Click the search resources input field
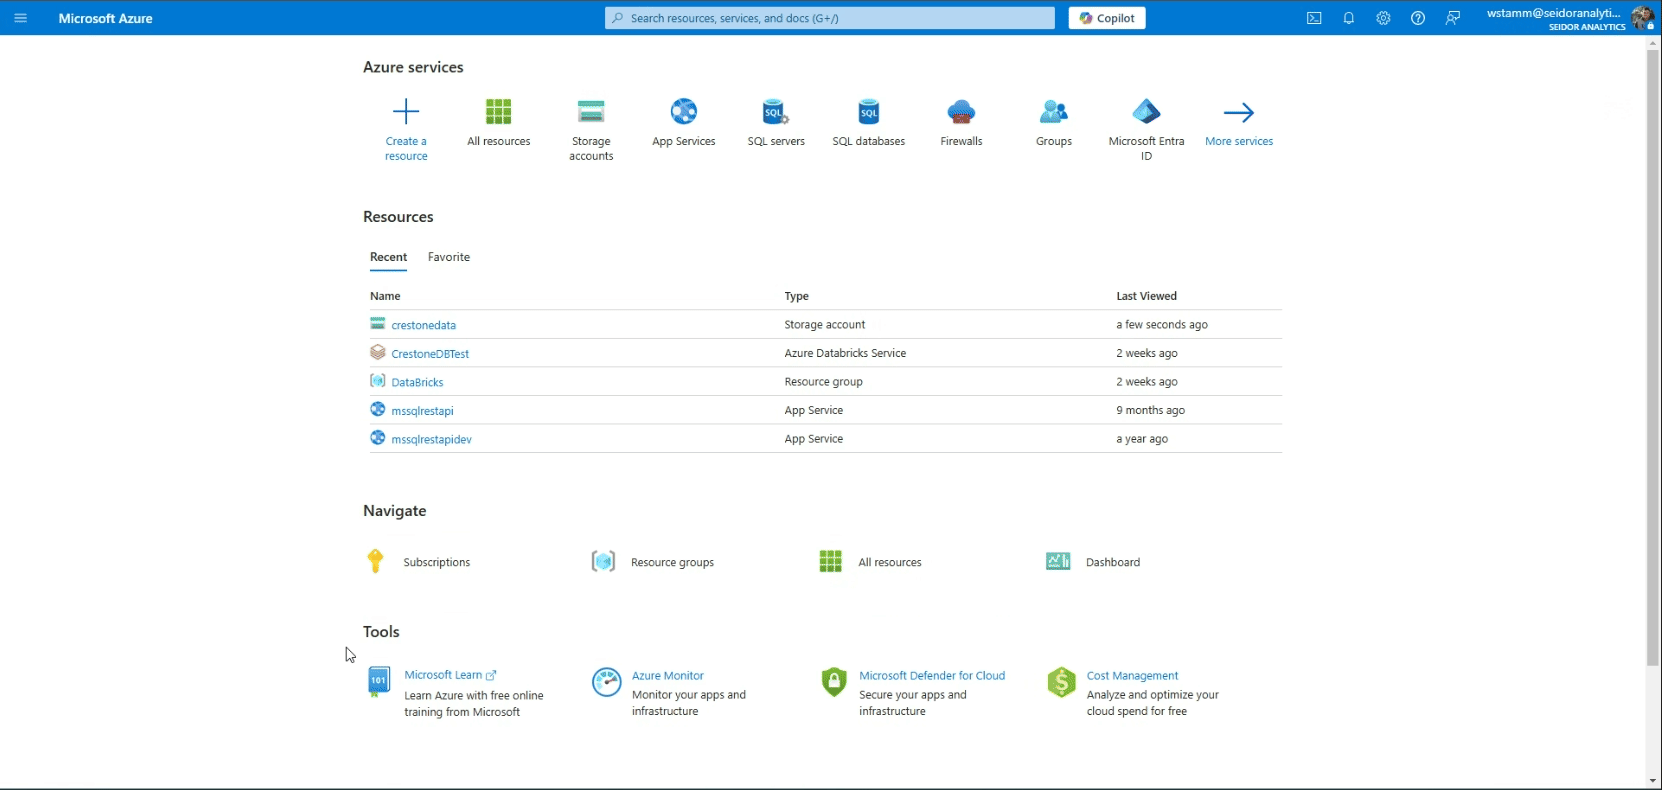This screenshot has height=790, width=1662. (830, 18)
